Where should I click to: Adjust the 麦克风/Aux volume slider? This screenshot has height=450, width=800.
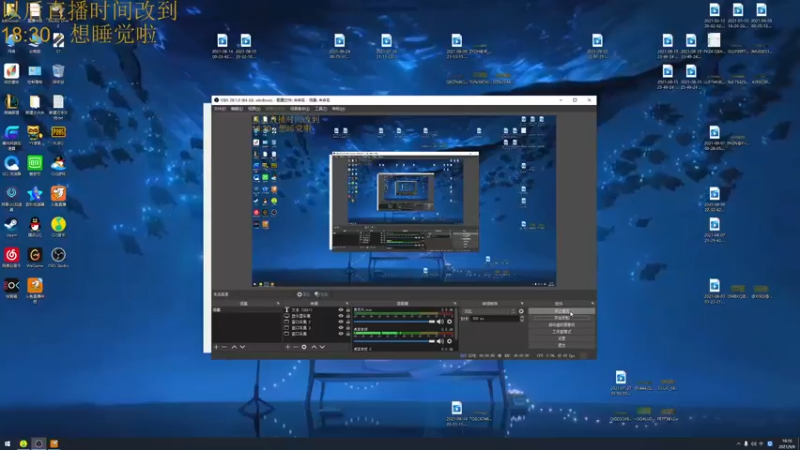394,321
